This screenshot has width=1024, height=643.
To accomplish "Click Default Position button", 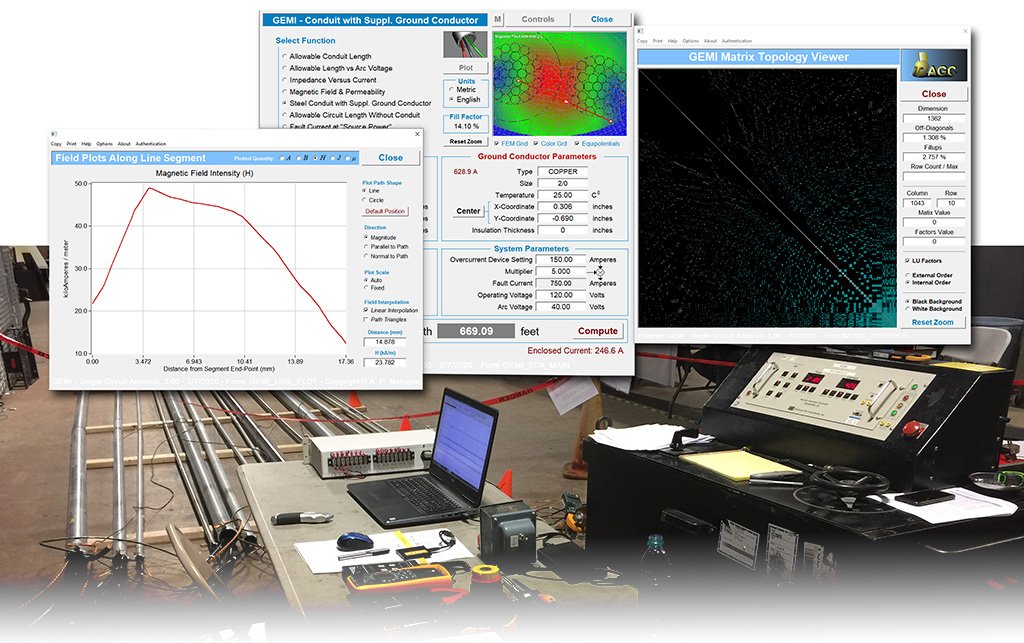I will tap(385, 212).
